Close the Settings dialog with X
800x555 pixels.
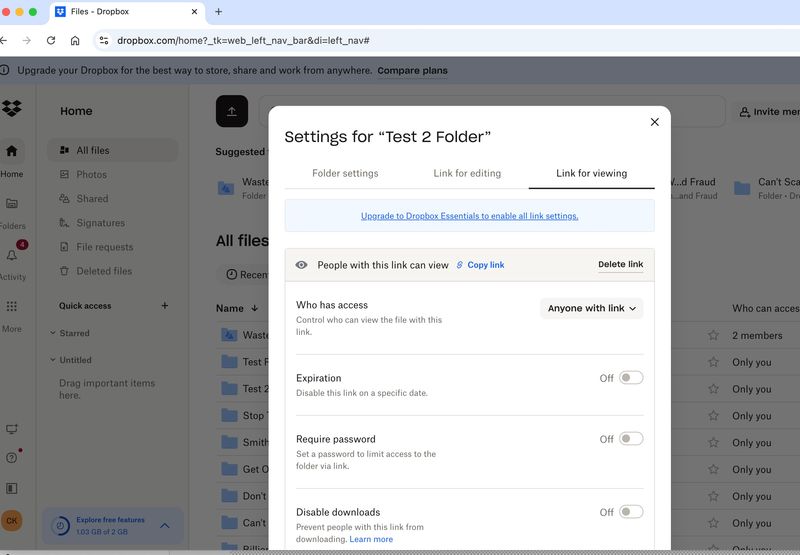(x=655, y=122)
